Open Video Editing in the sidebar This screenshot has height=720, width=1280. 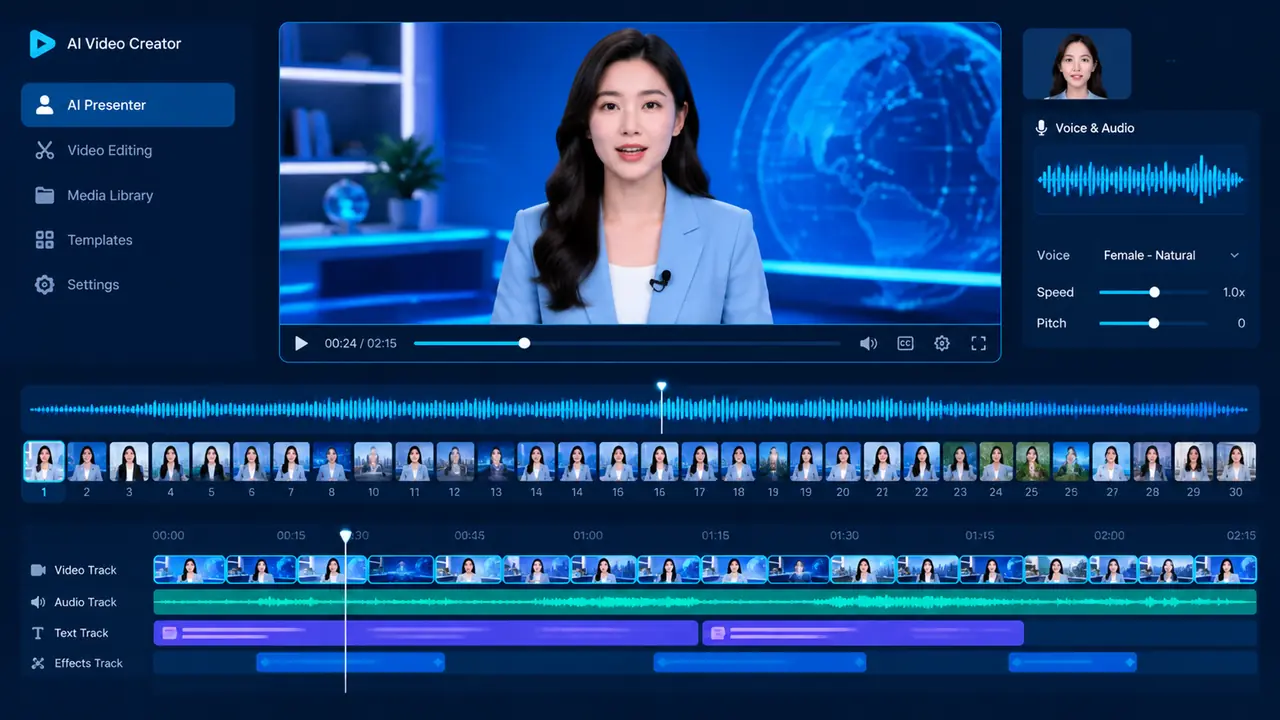tap(110, 150)
